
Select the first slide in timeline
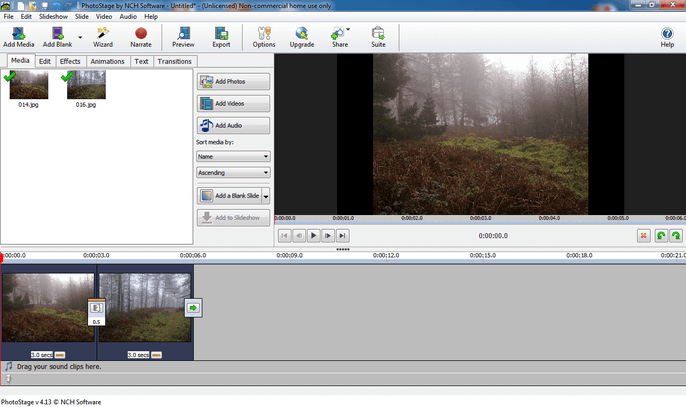(48, 307)
